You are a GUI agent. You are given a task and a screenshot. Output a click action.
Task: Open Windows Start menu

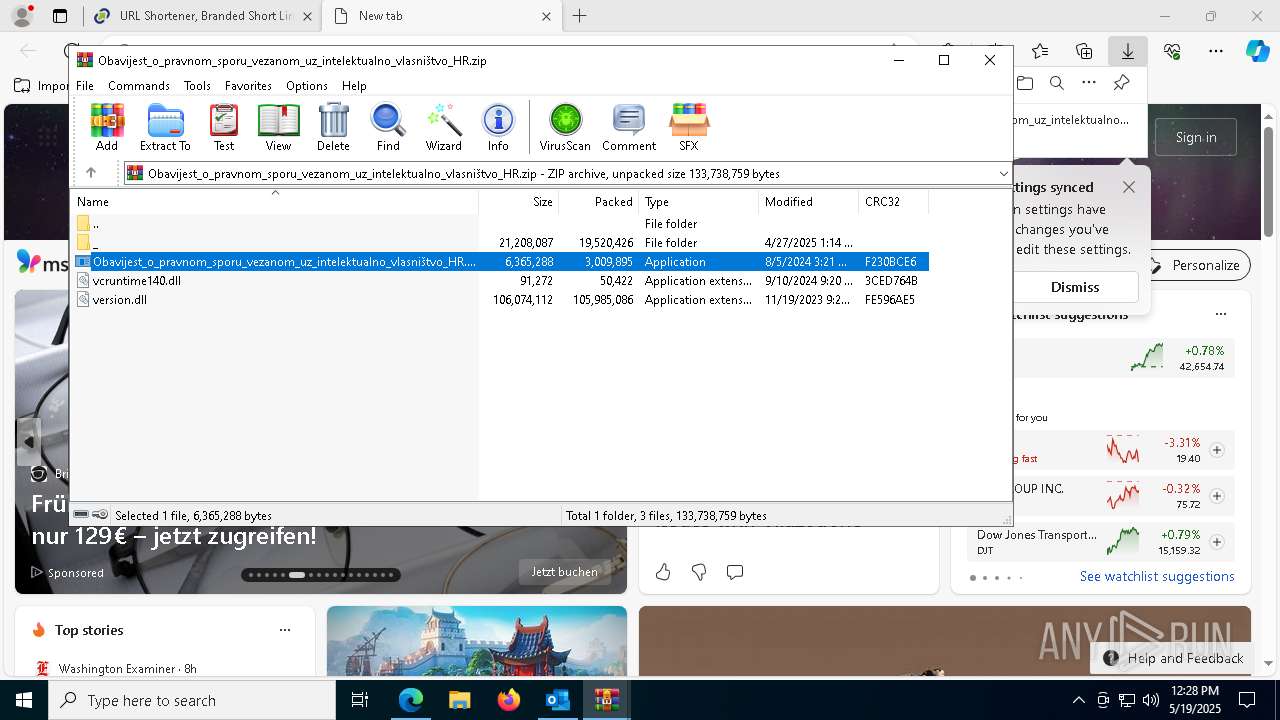click(x=24, y=700)
